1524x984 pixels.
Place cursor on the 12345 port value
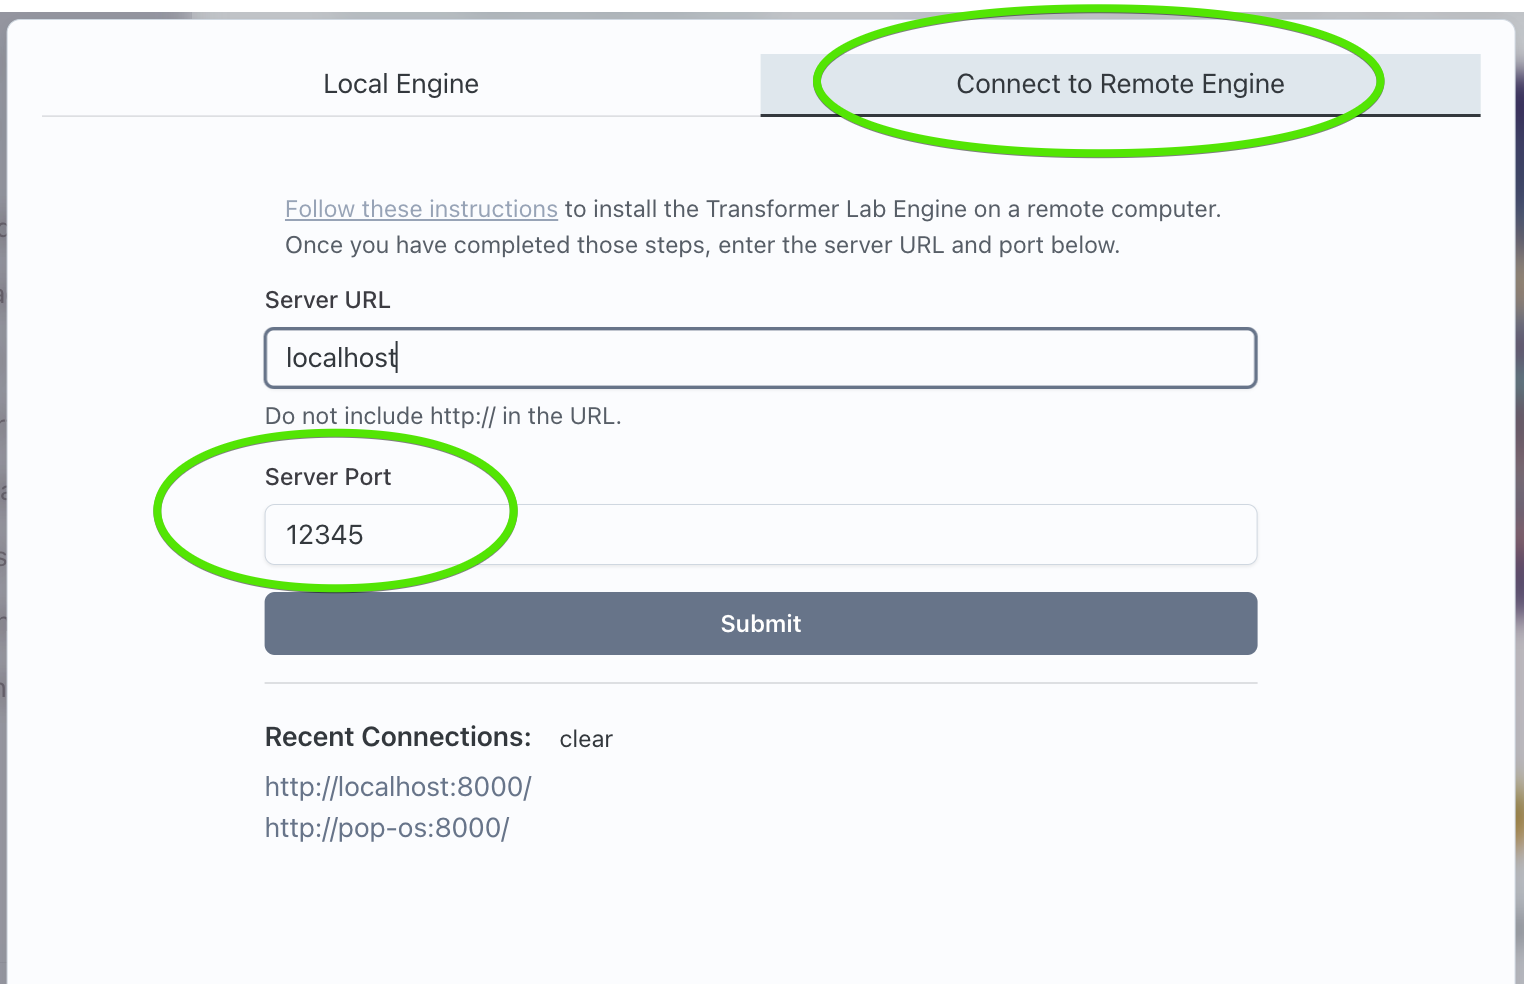325,535
